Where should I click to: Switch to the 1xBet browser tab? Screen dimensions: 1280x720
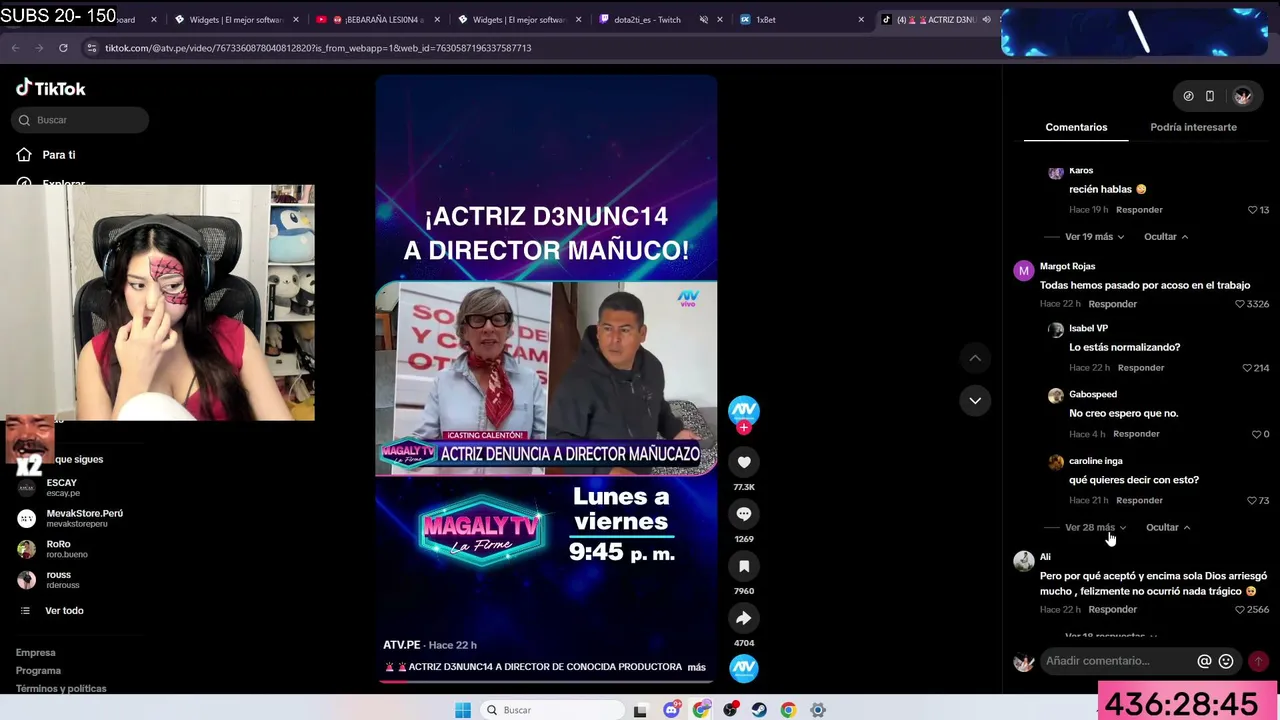pyautogui.click(x=803, y=20)
